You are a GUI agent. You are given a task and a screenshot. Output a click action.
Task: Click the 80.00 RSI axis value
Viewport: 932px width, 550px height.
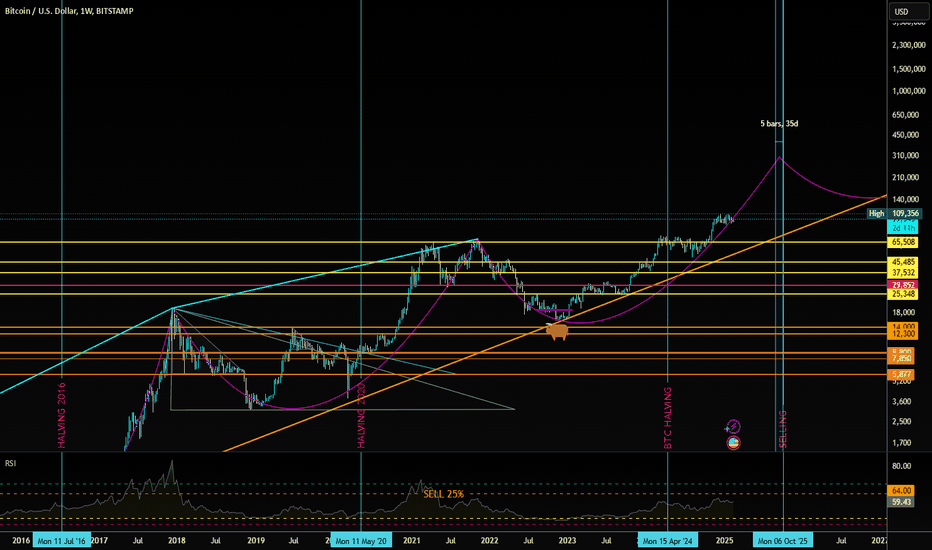point(902,466)
